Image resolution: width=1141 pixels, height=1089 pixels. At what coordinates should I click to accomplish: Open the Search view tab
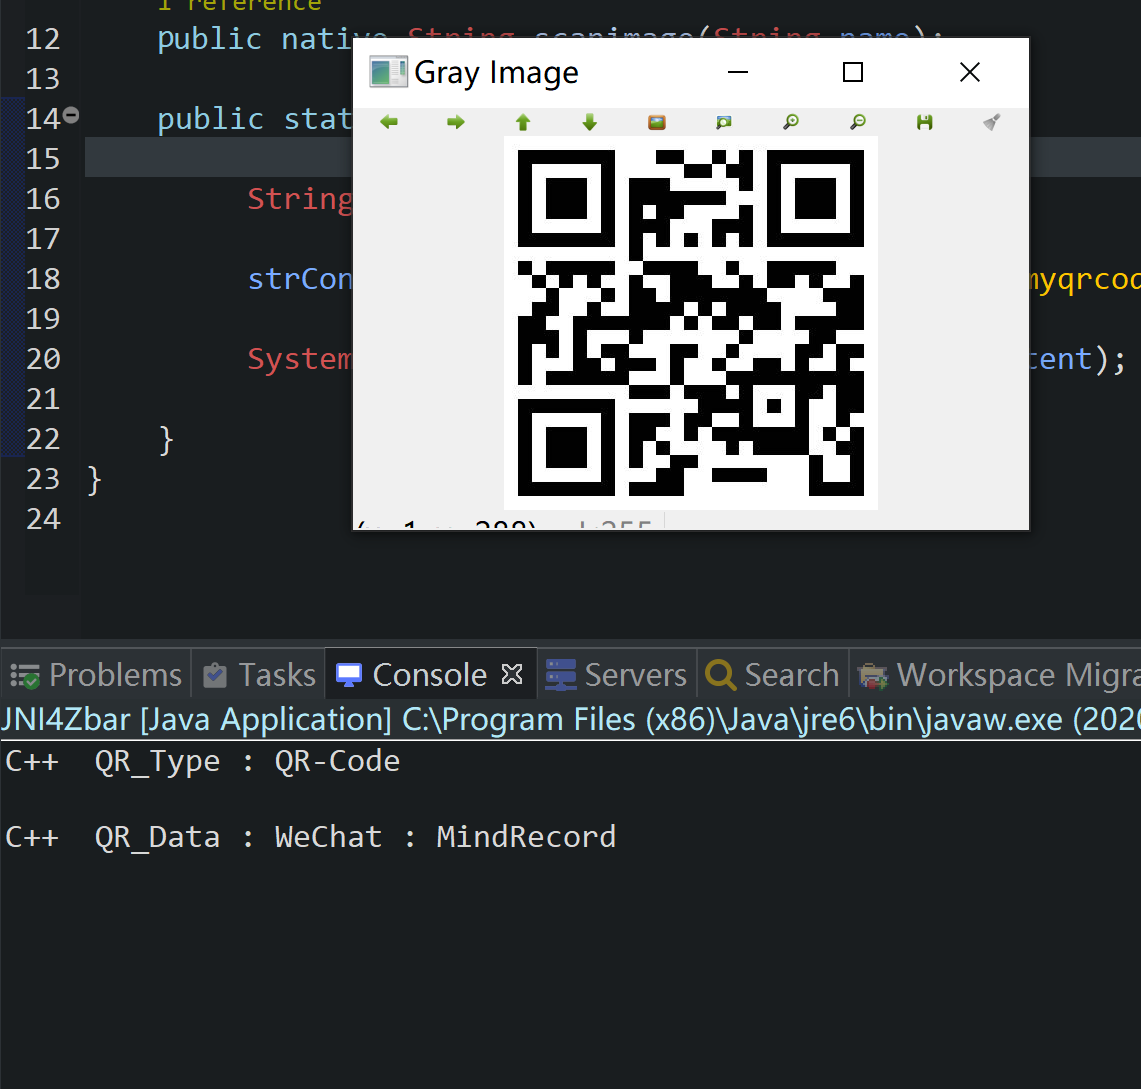pos(773,675)
